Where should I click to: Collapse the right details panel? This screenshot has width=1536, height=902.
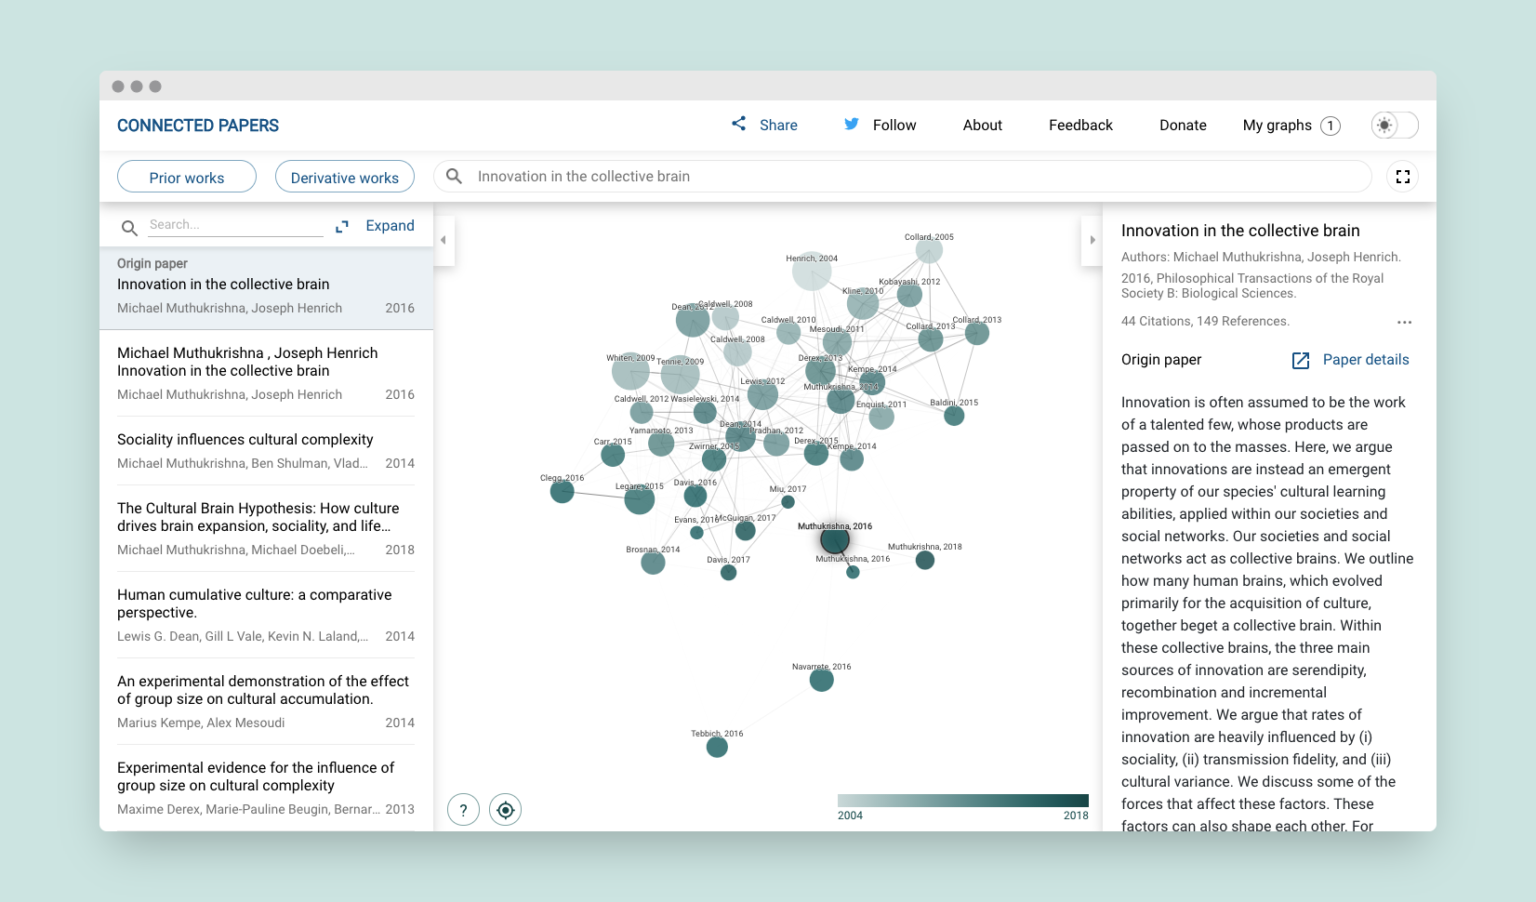tap(1091, 240)
